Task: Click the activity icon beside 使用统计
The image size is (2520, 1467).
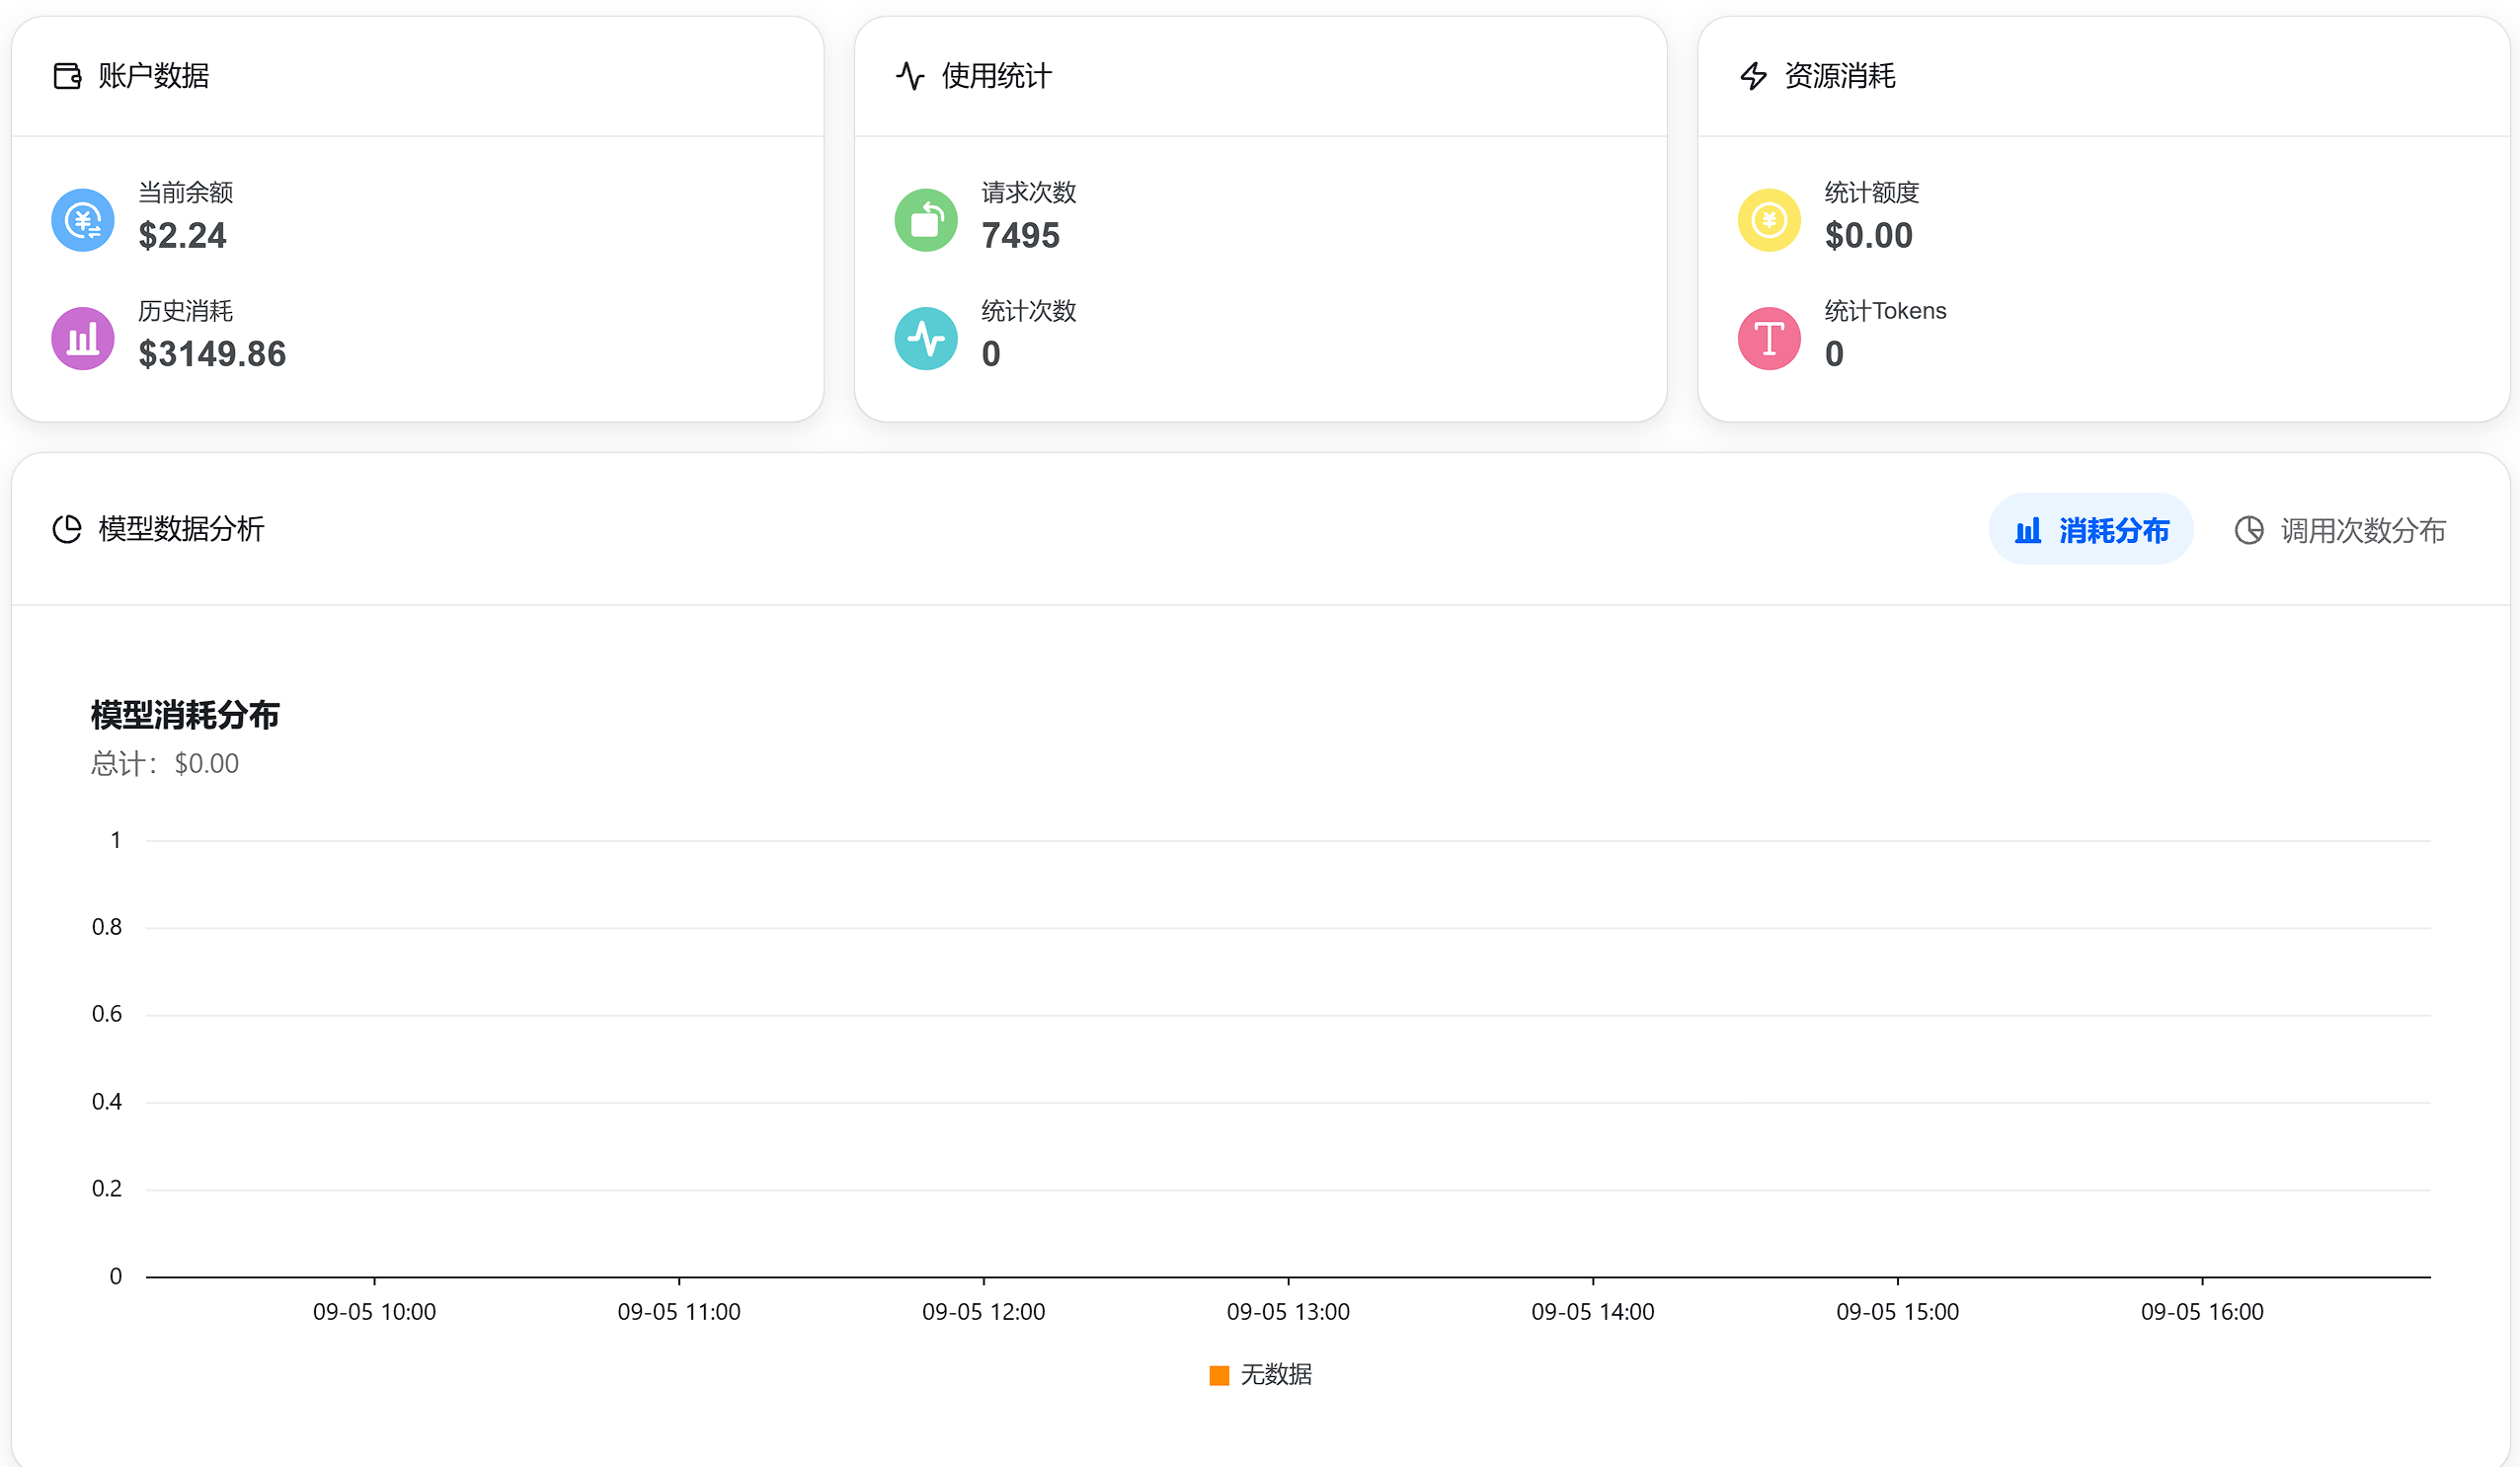Action: coord(910,76)
